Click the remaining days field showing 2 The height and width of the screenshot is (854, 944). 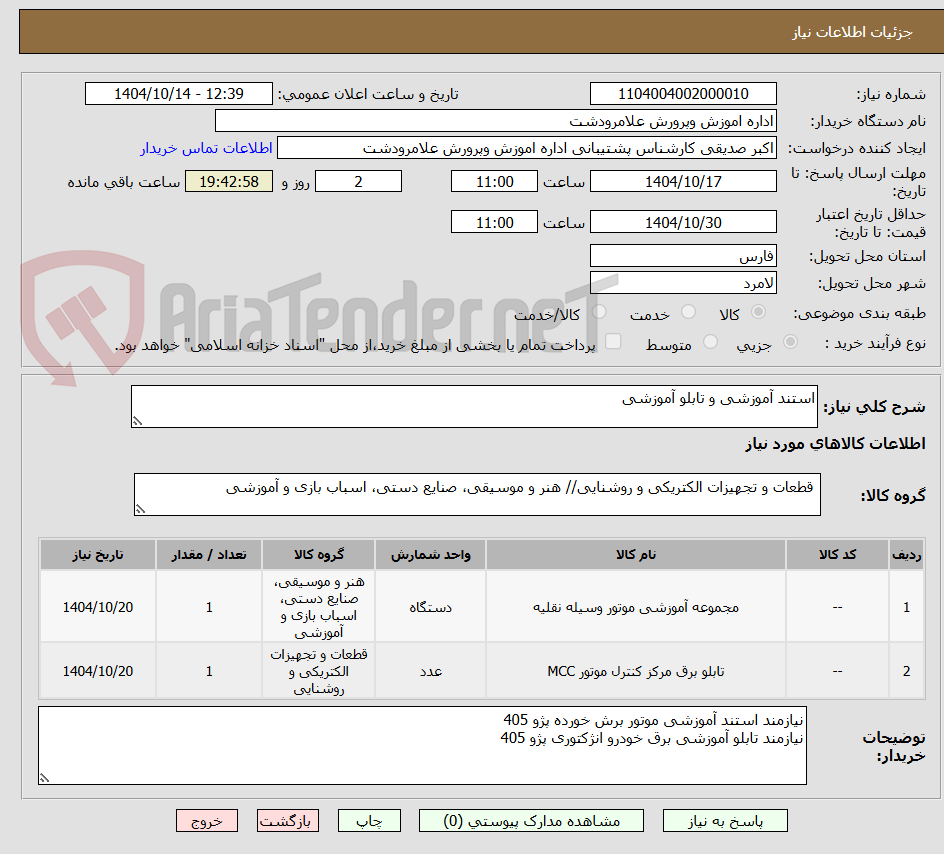358,181
